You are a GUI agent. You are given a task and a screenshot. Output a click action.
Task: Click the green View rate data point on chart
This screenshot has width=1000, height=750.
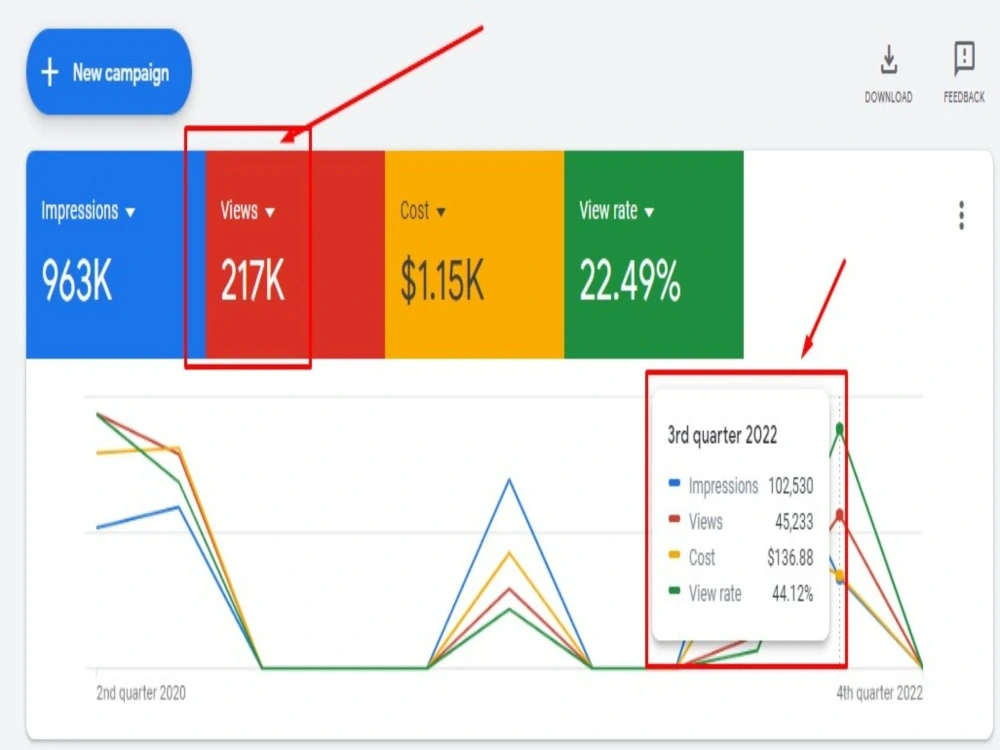coord(840,429)
